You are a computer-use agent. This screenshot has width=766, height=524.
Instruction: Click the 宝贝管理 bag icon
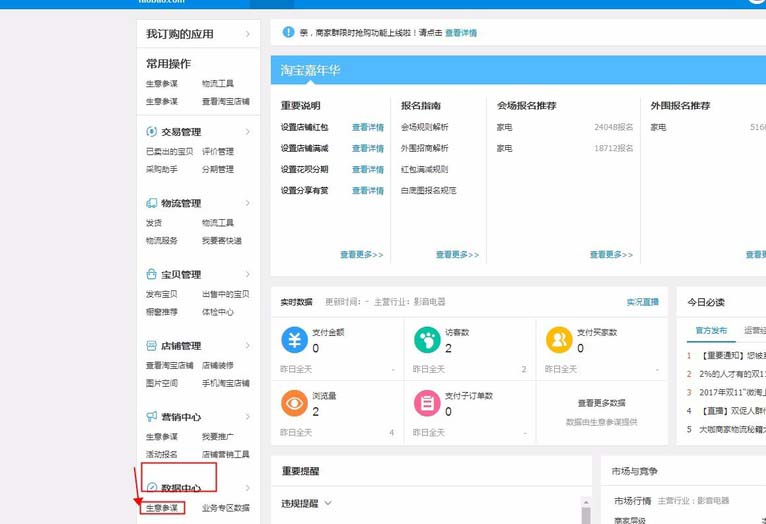coord(151,274)
